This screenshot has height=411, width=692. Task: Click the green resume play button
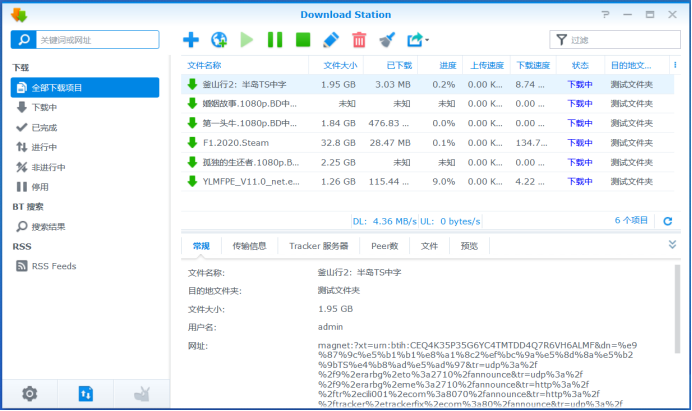(247, 40)
